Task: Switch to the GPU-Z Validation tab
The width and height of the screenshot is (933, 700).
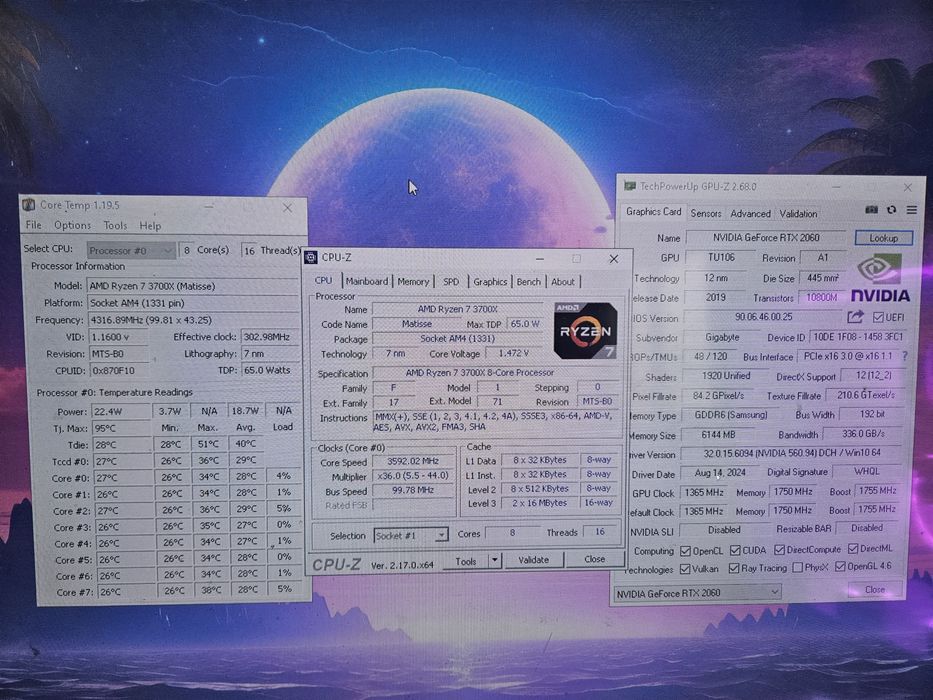Action: (798, 213)
